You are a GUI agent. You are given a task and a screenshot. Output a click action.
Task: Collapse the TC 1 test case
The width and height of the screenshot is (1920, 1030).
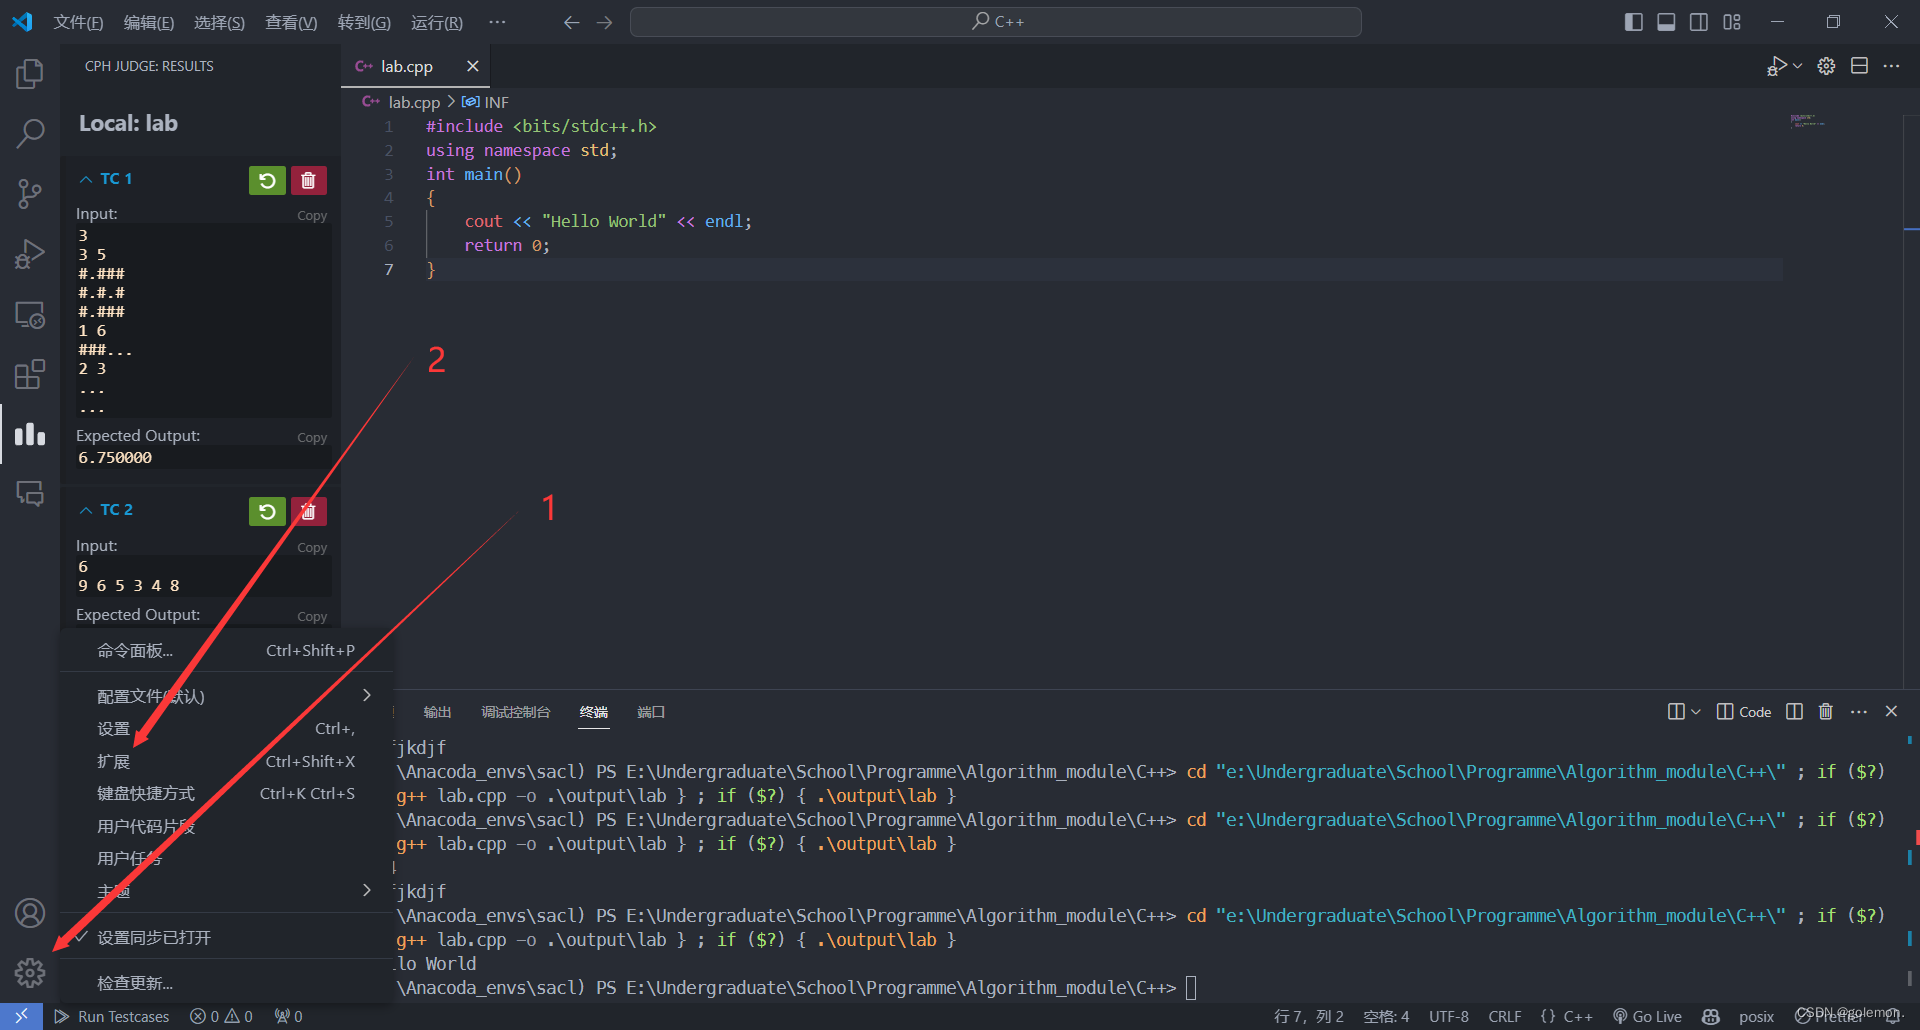pyautogui.click(x=86, y=179)
